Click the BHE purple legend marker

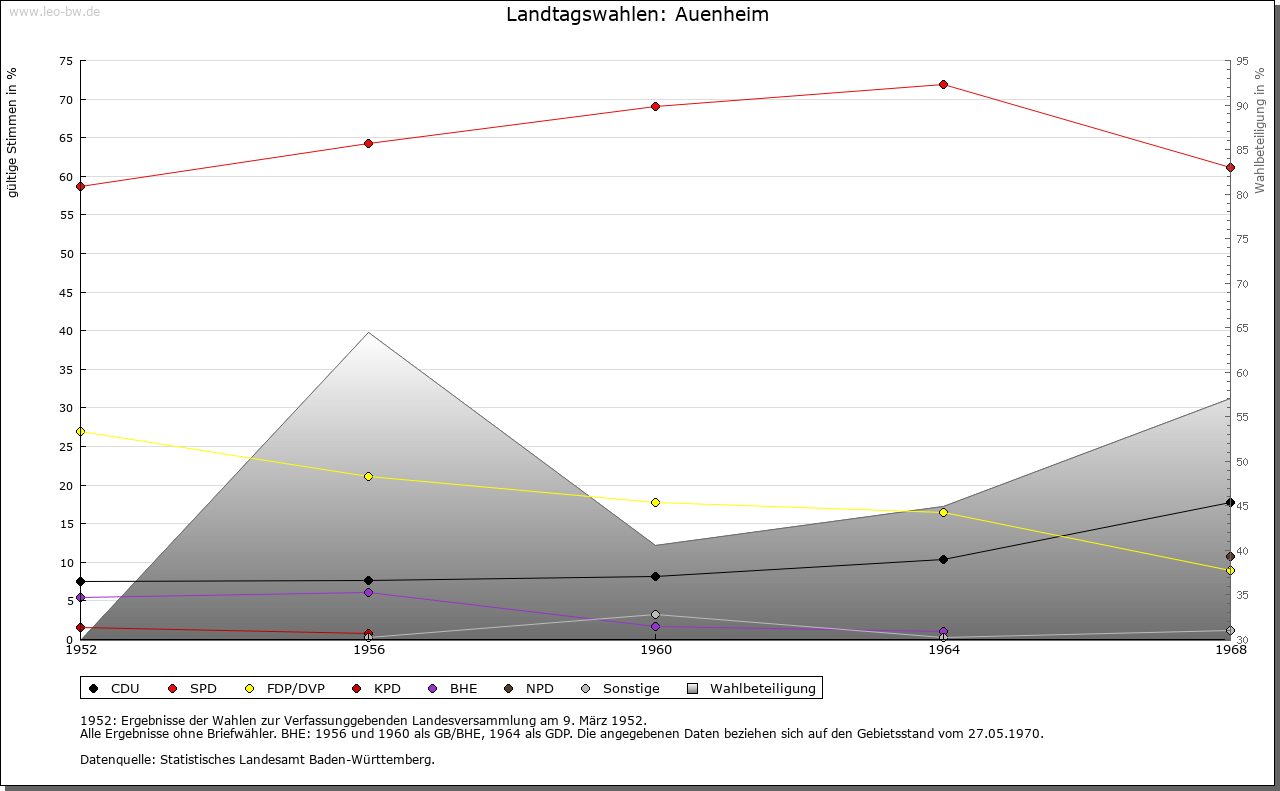click(x=433, y=688)
